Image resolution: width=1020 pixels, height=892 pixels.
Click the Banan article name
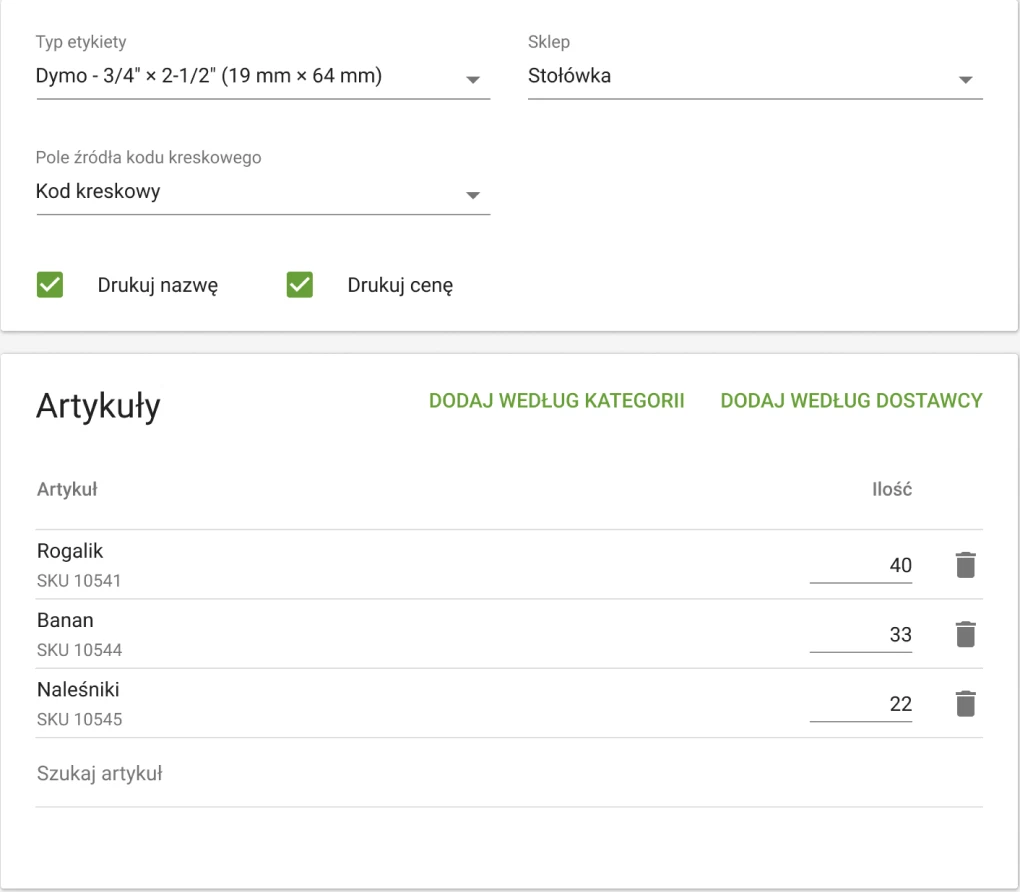point(65,620)
